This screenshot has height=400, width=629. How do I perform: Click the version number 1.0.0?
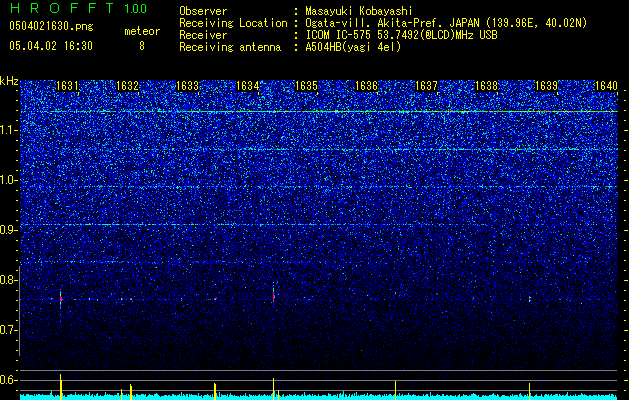coord(136,8)
